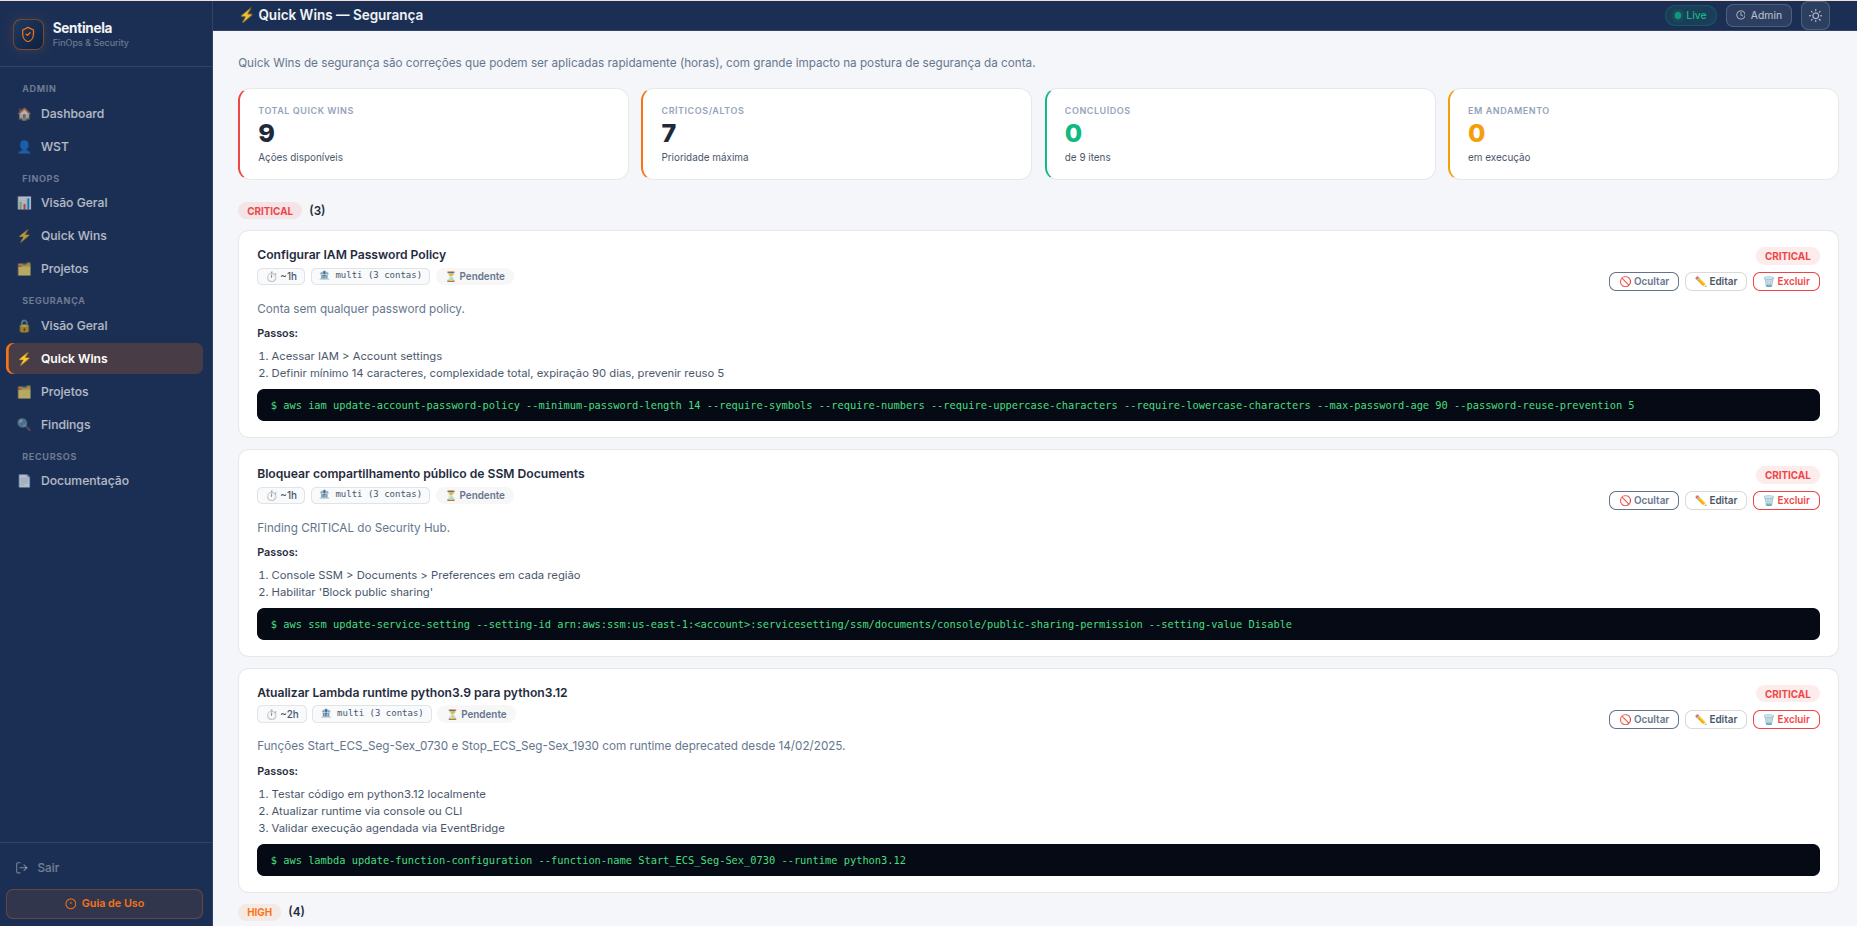
Task: Click the Total Quick Wins card
Action: tap(433, 134)
